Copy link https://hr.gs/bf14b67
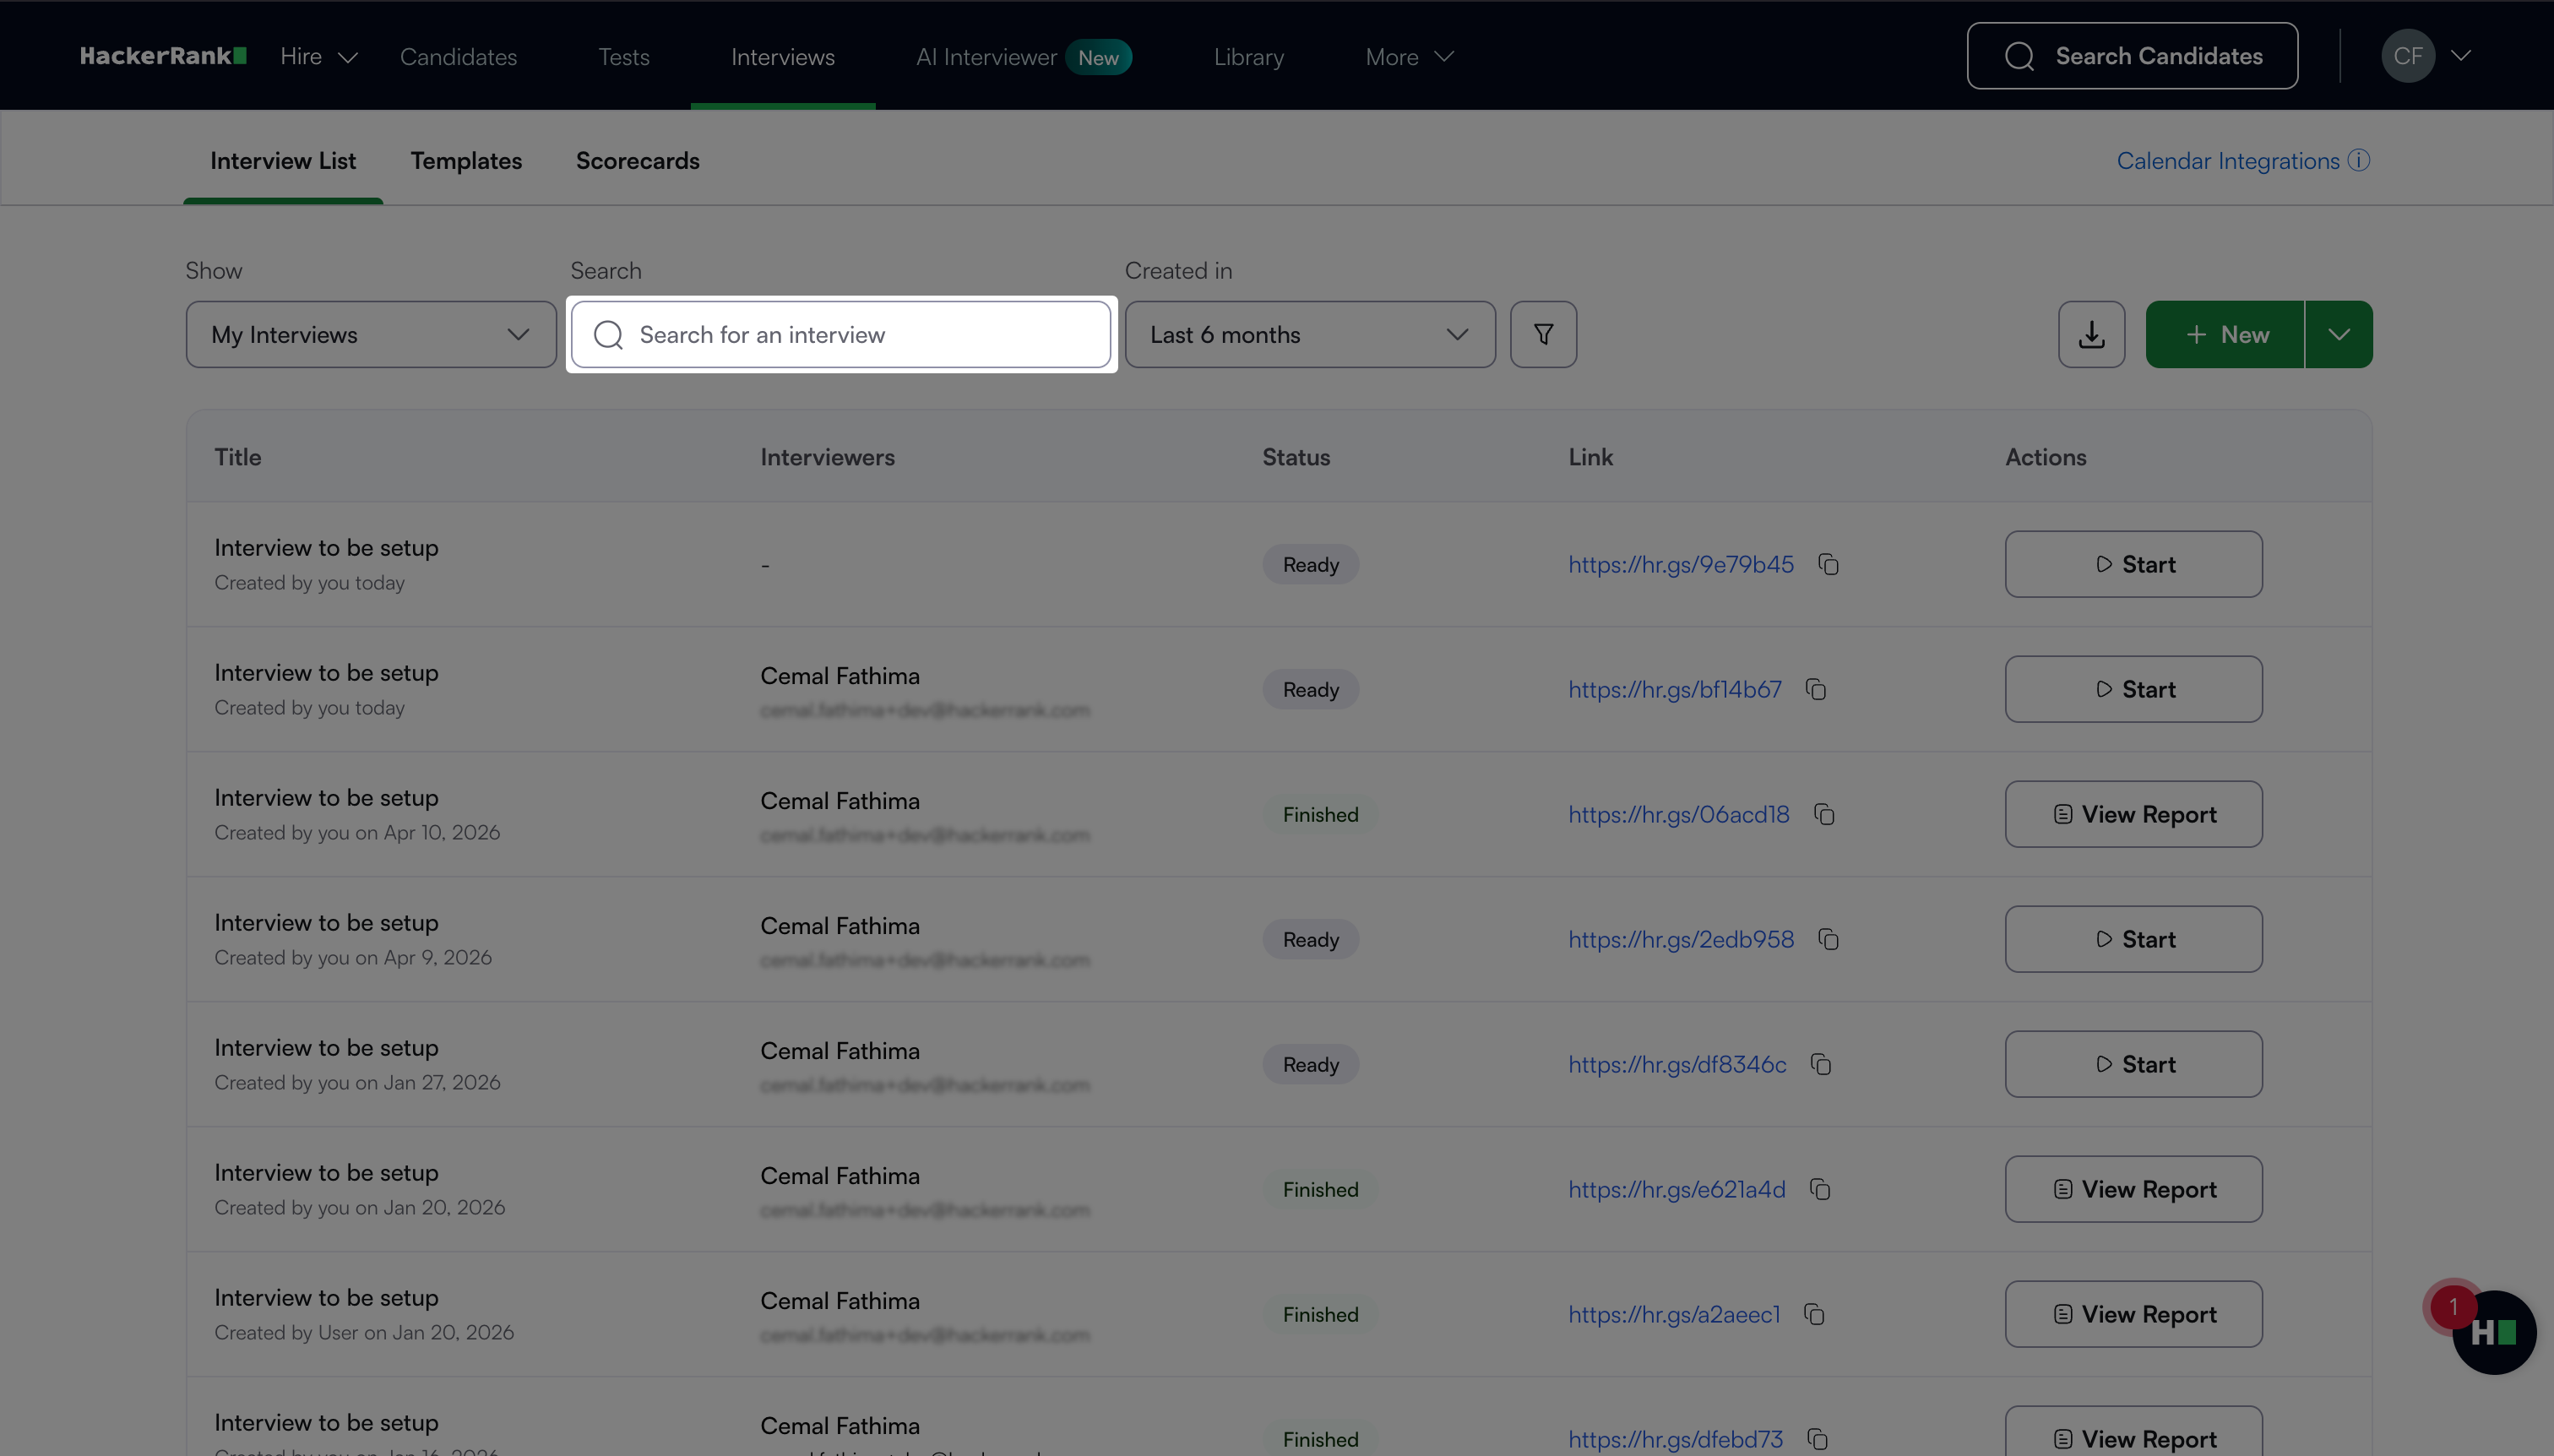This screenshot has width=2554, height=1456. coord(1816,690)
